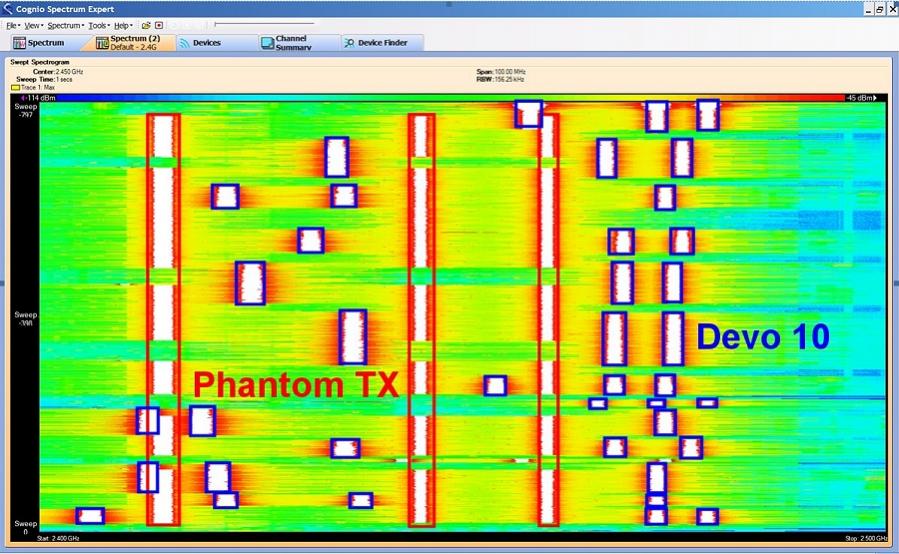Click the Cognio app icon in title bar
This screenshot has height=554, width=899.
pos(7,8)
